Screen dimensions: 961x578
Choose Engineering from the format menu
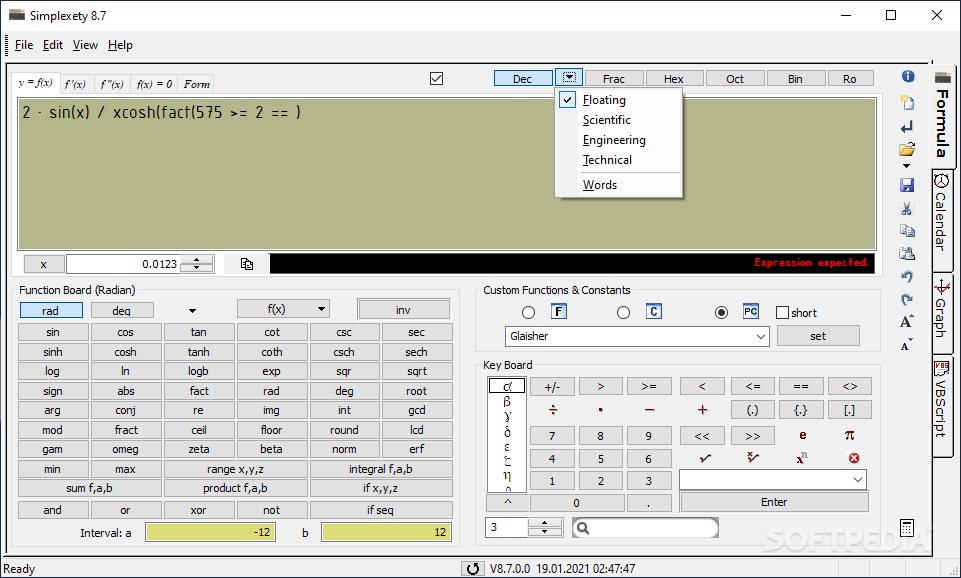614,140
